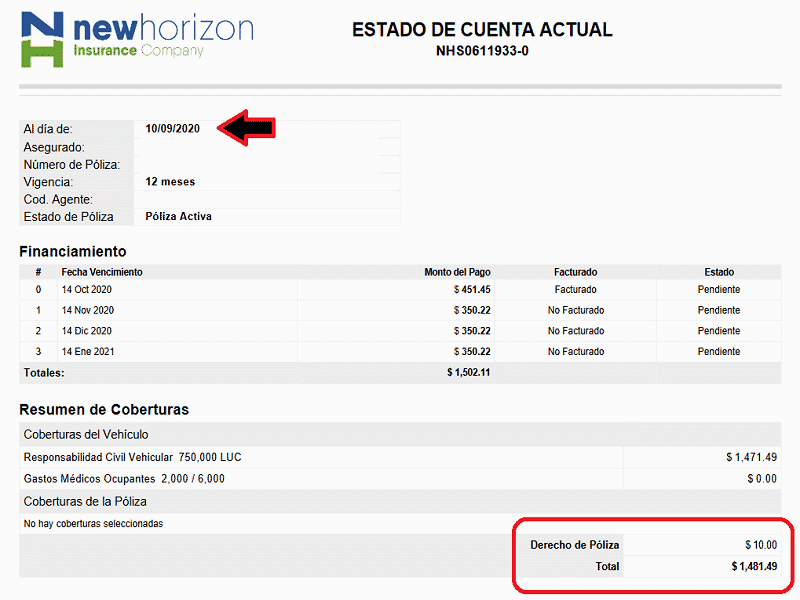800x600 pixels.
Task: Click the black arrow pointing at the date
Action: [246, 127]
